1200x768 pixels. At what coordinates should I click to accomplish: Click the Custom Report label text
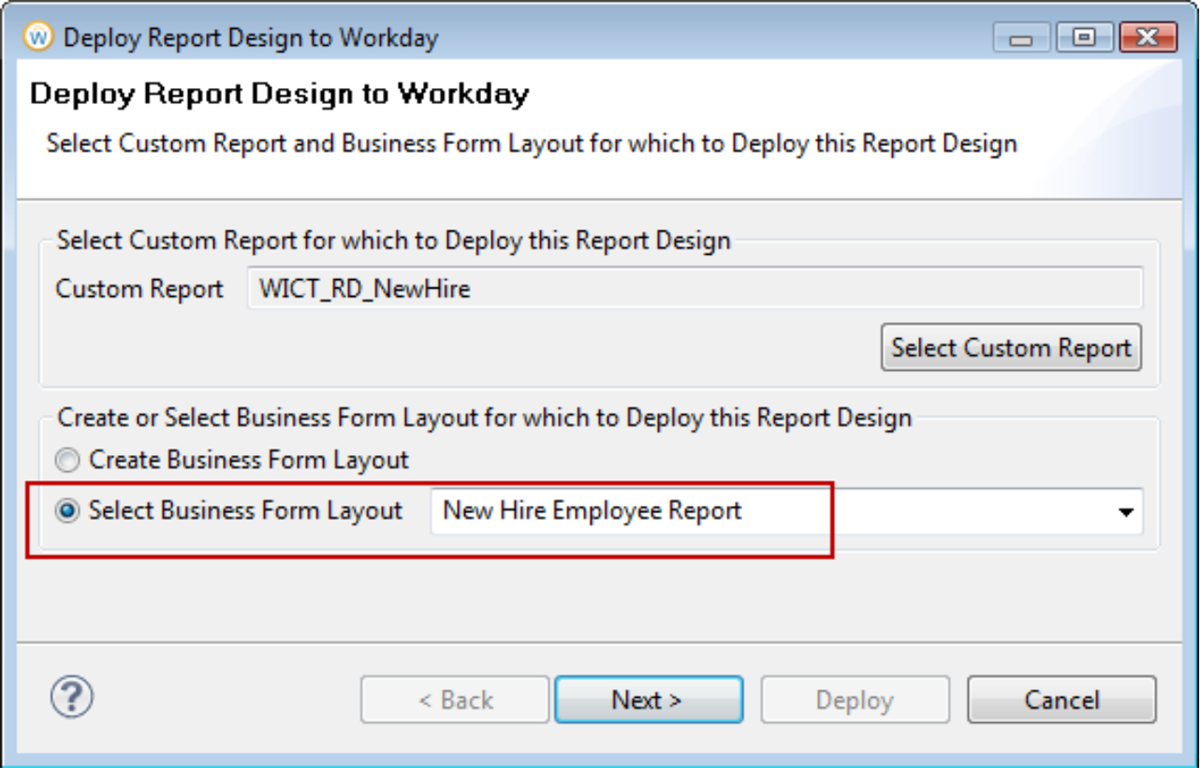[x=139, y=289]
